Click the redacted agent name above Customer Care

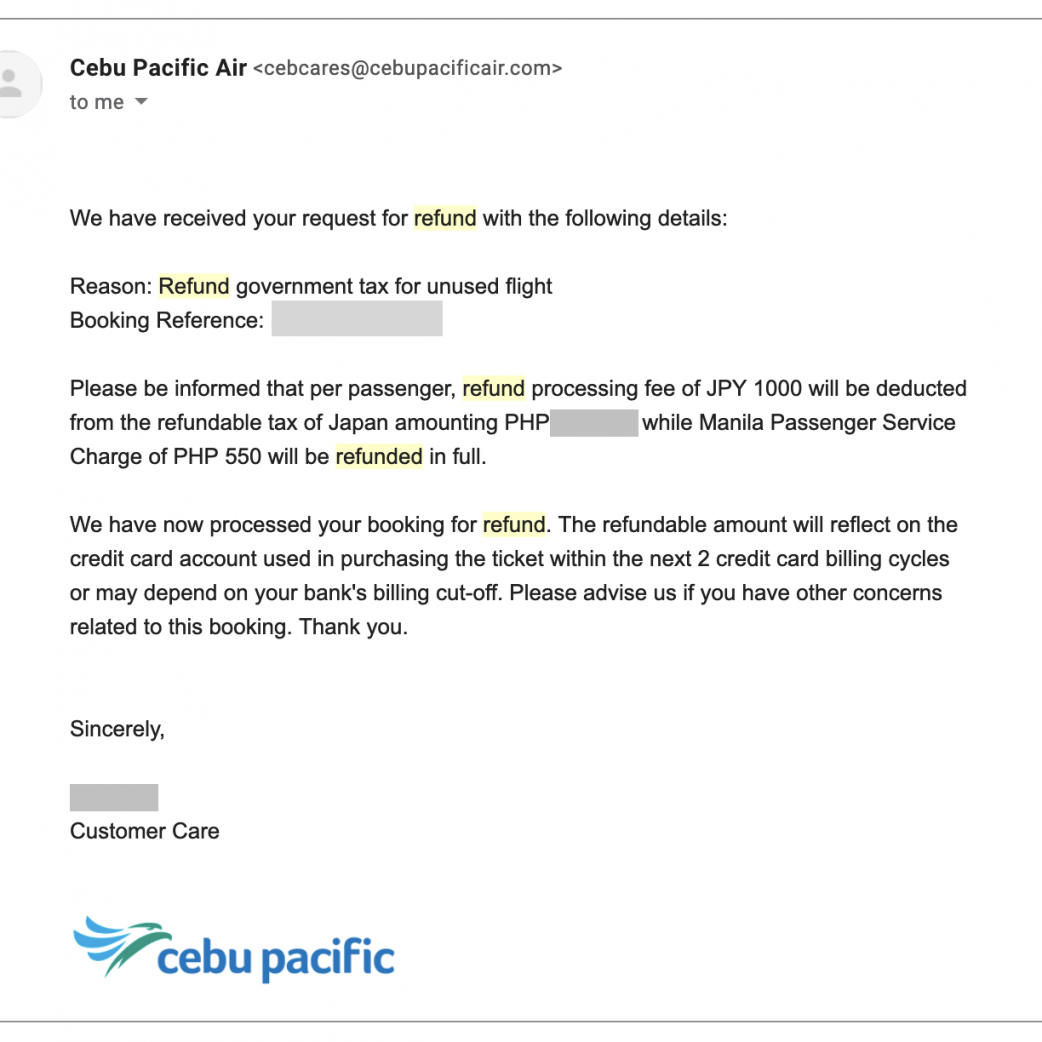pyautogui.click(x=114, y=797)
